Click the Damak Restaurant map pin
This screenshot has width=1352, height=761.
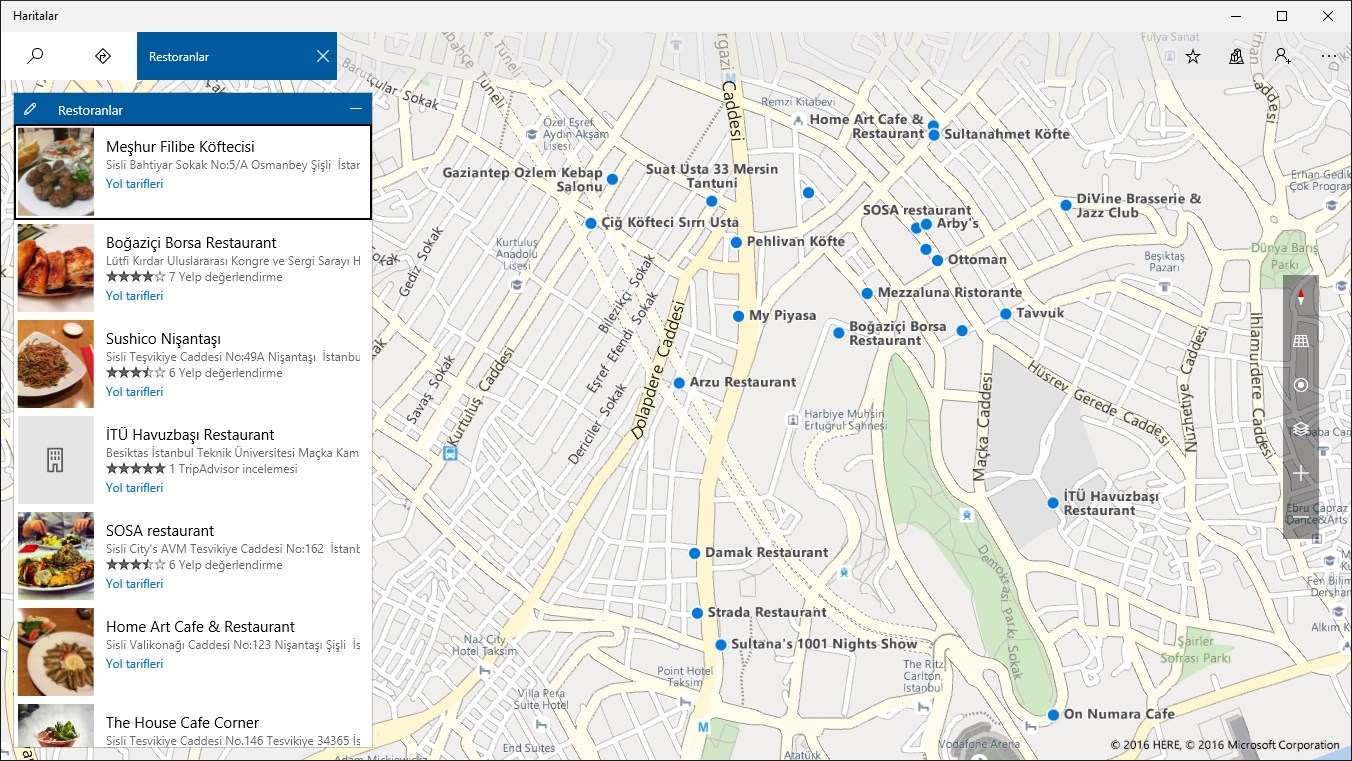(x=694, y=553)
